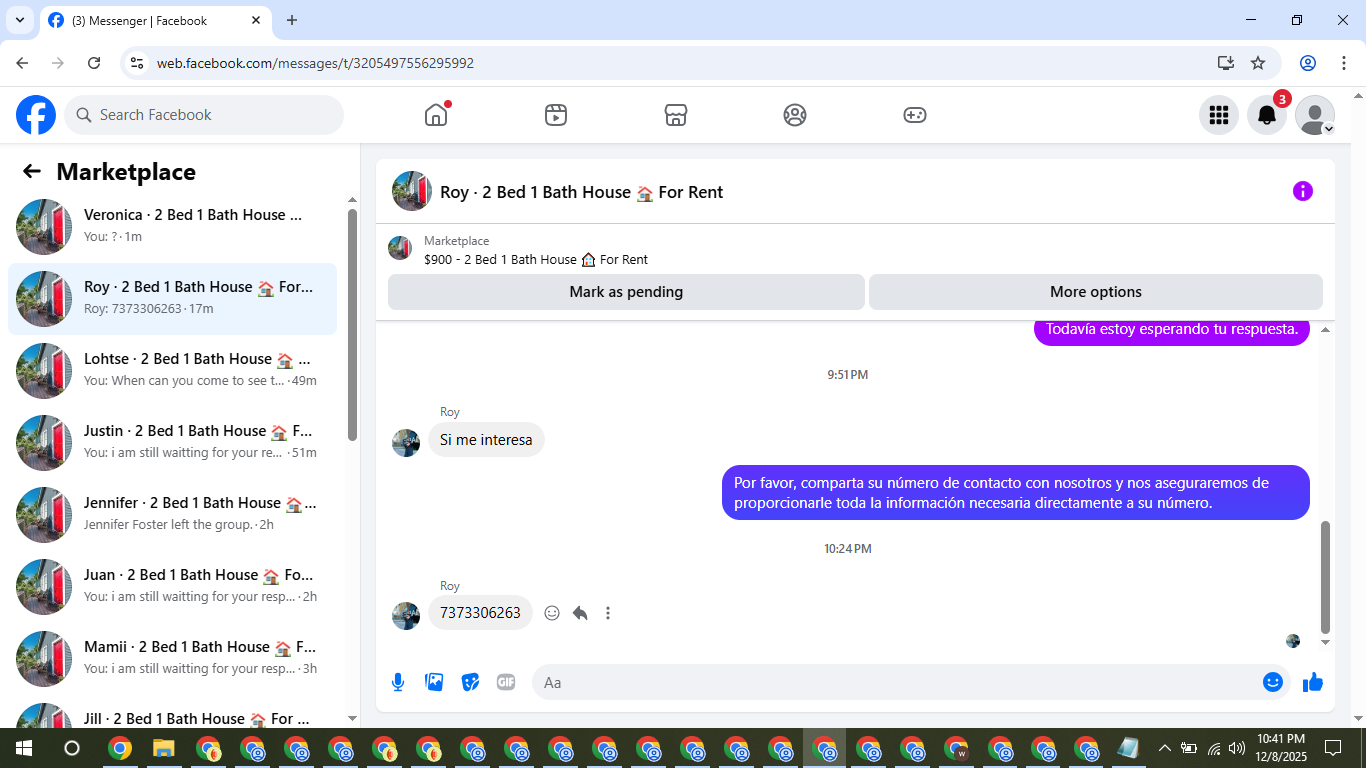
Task: Open the Jennifer conversation
Action: pos(172,514)
